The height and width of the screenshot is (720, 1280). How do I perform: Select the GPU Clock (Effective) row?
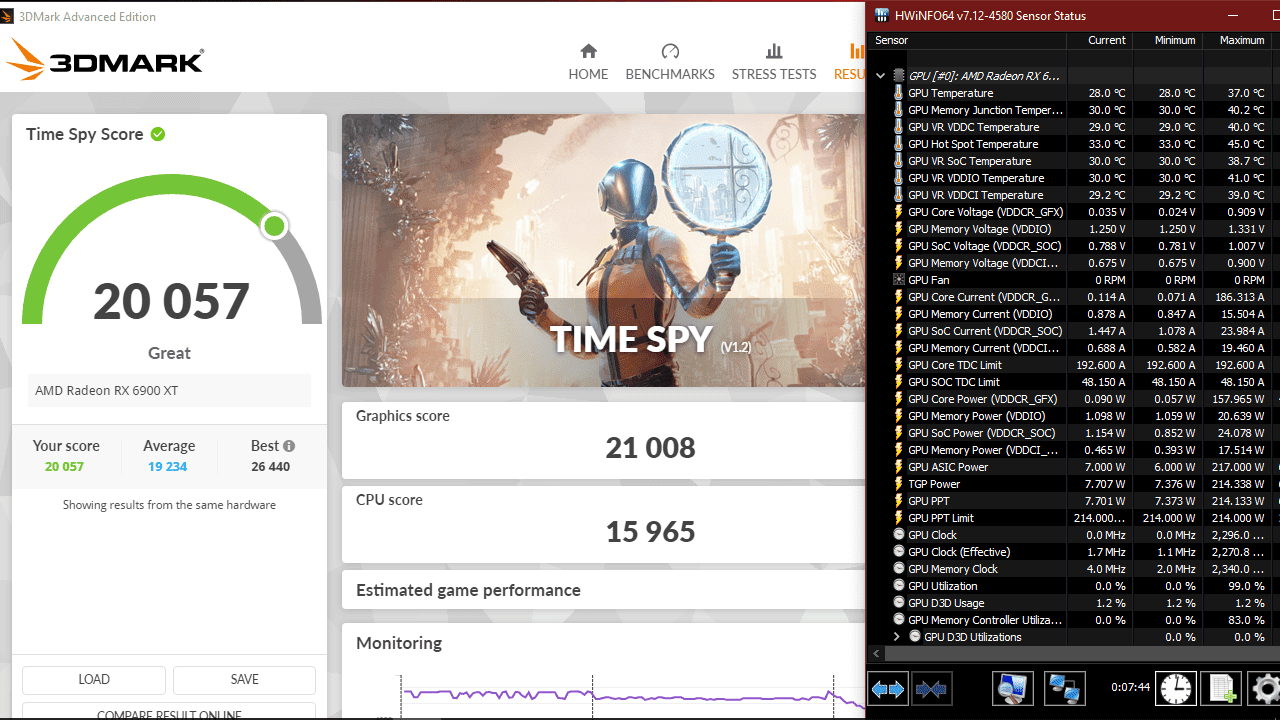[x=1074, y=552]
